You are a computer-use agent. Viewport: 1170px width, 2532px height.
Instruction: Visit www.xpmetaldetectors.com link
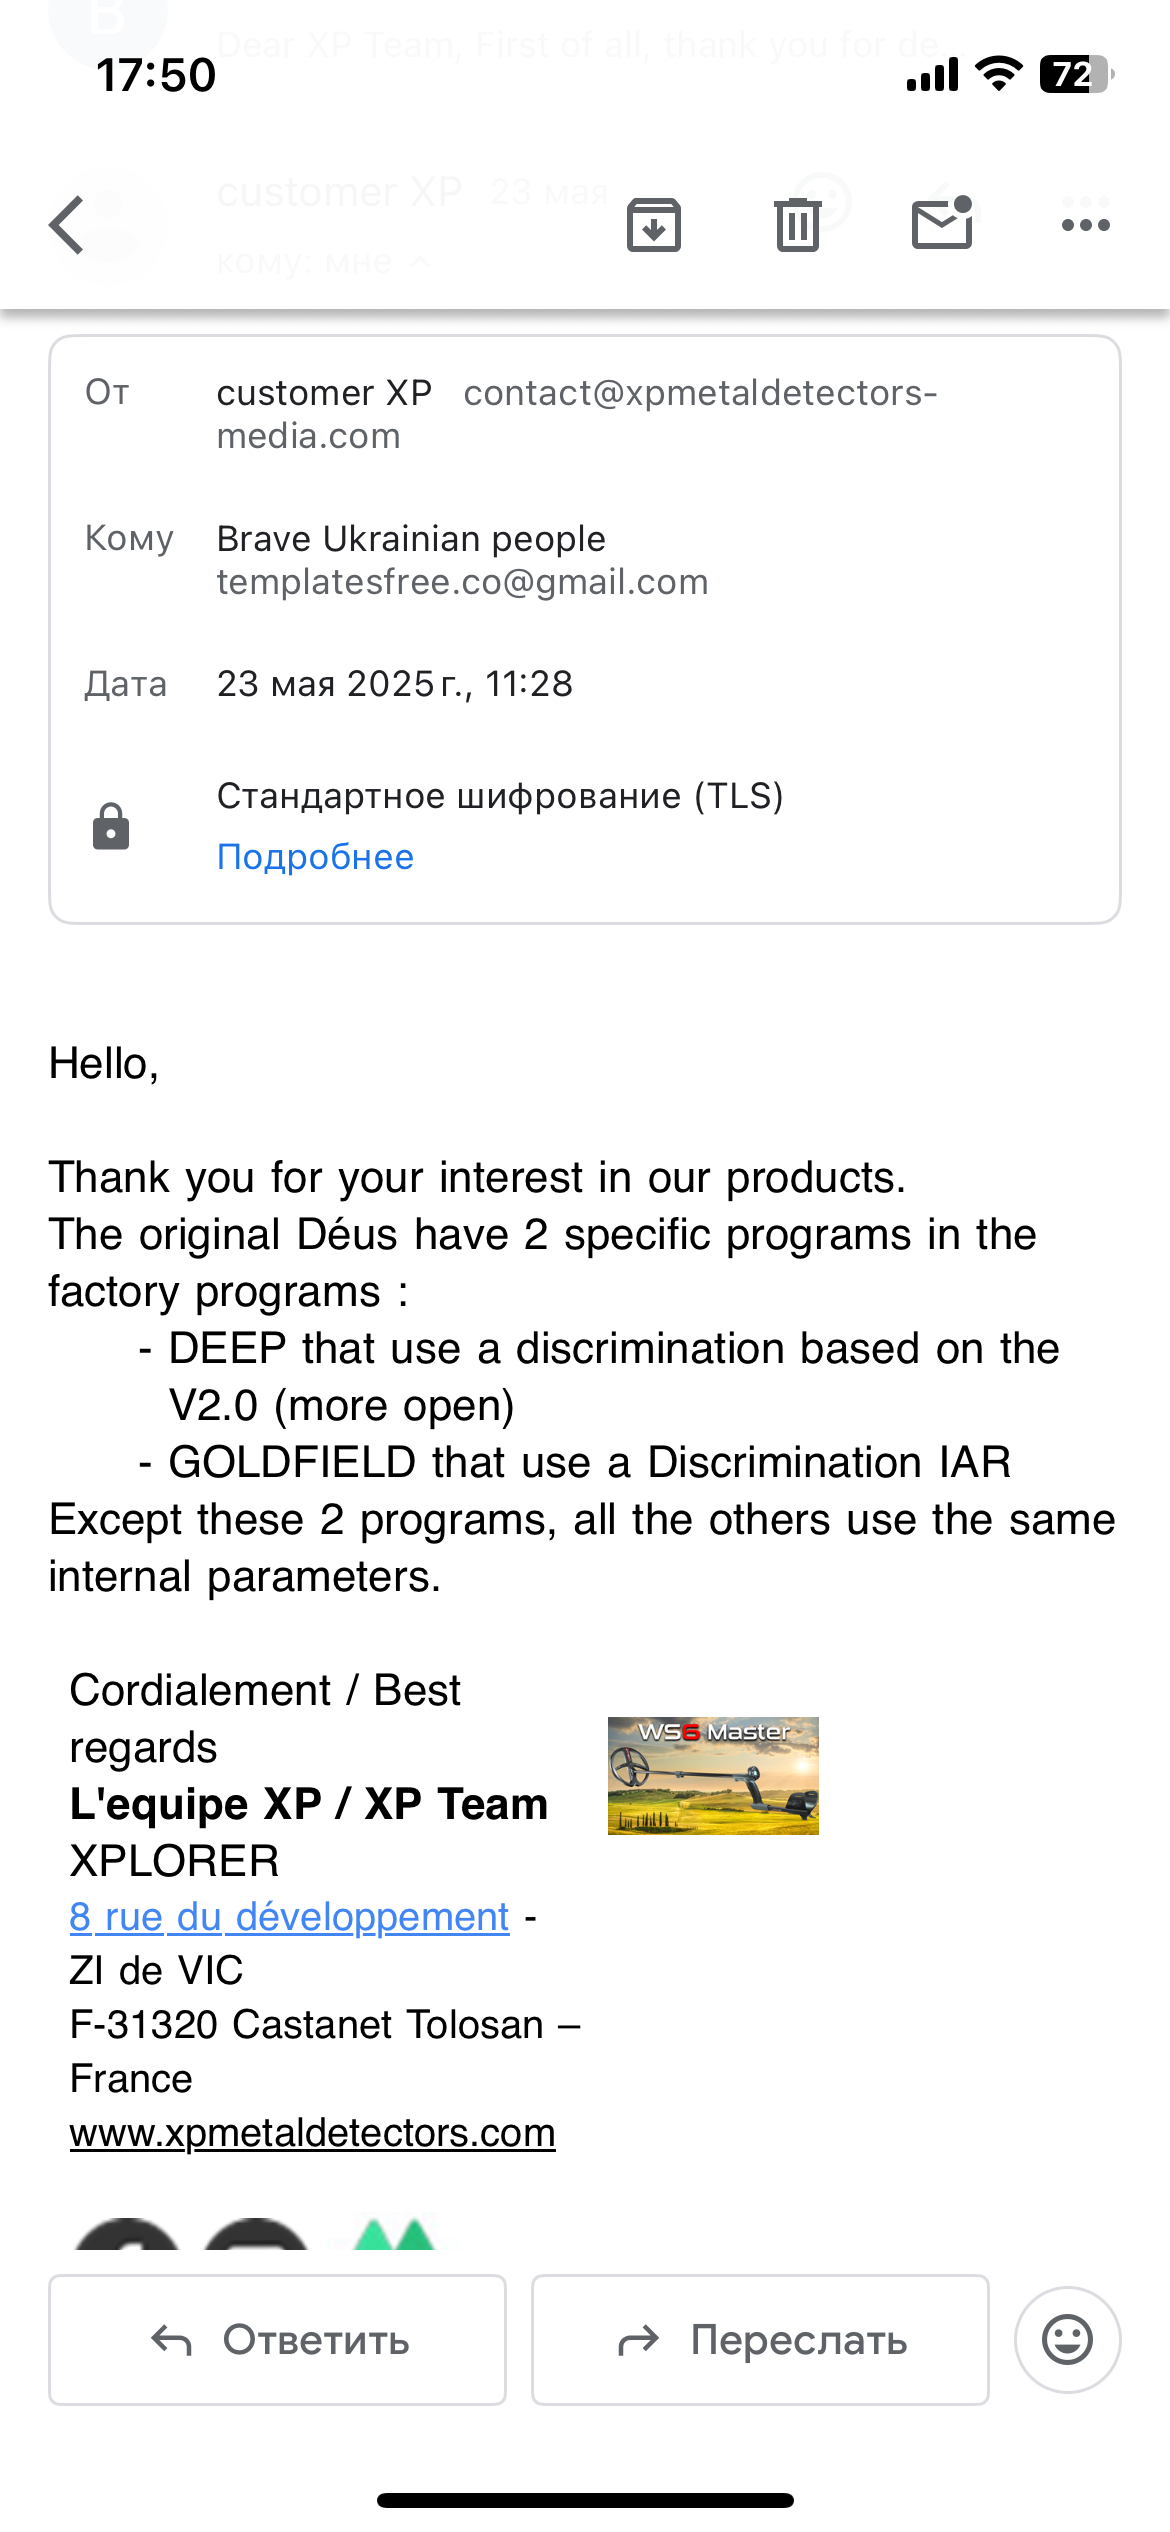point(312,2133)
